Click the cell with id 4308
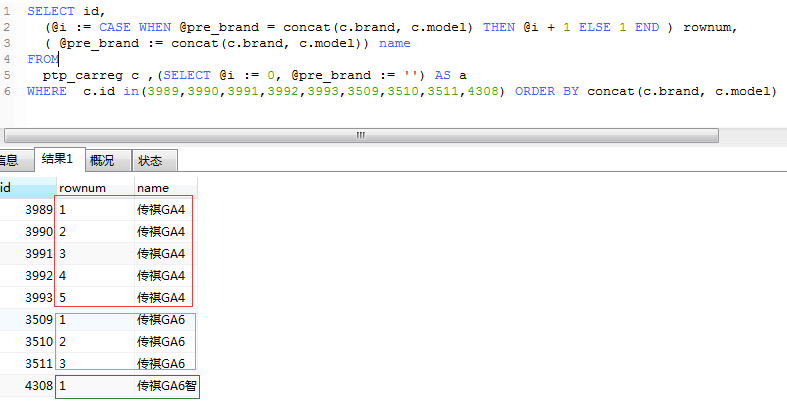 [28, 386]
